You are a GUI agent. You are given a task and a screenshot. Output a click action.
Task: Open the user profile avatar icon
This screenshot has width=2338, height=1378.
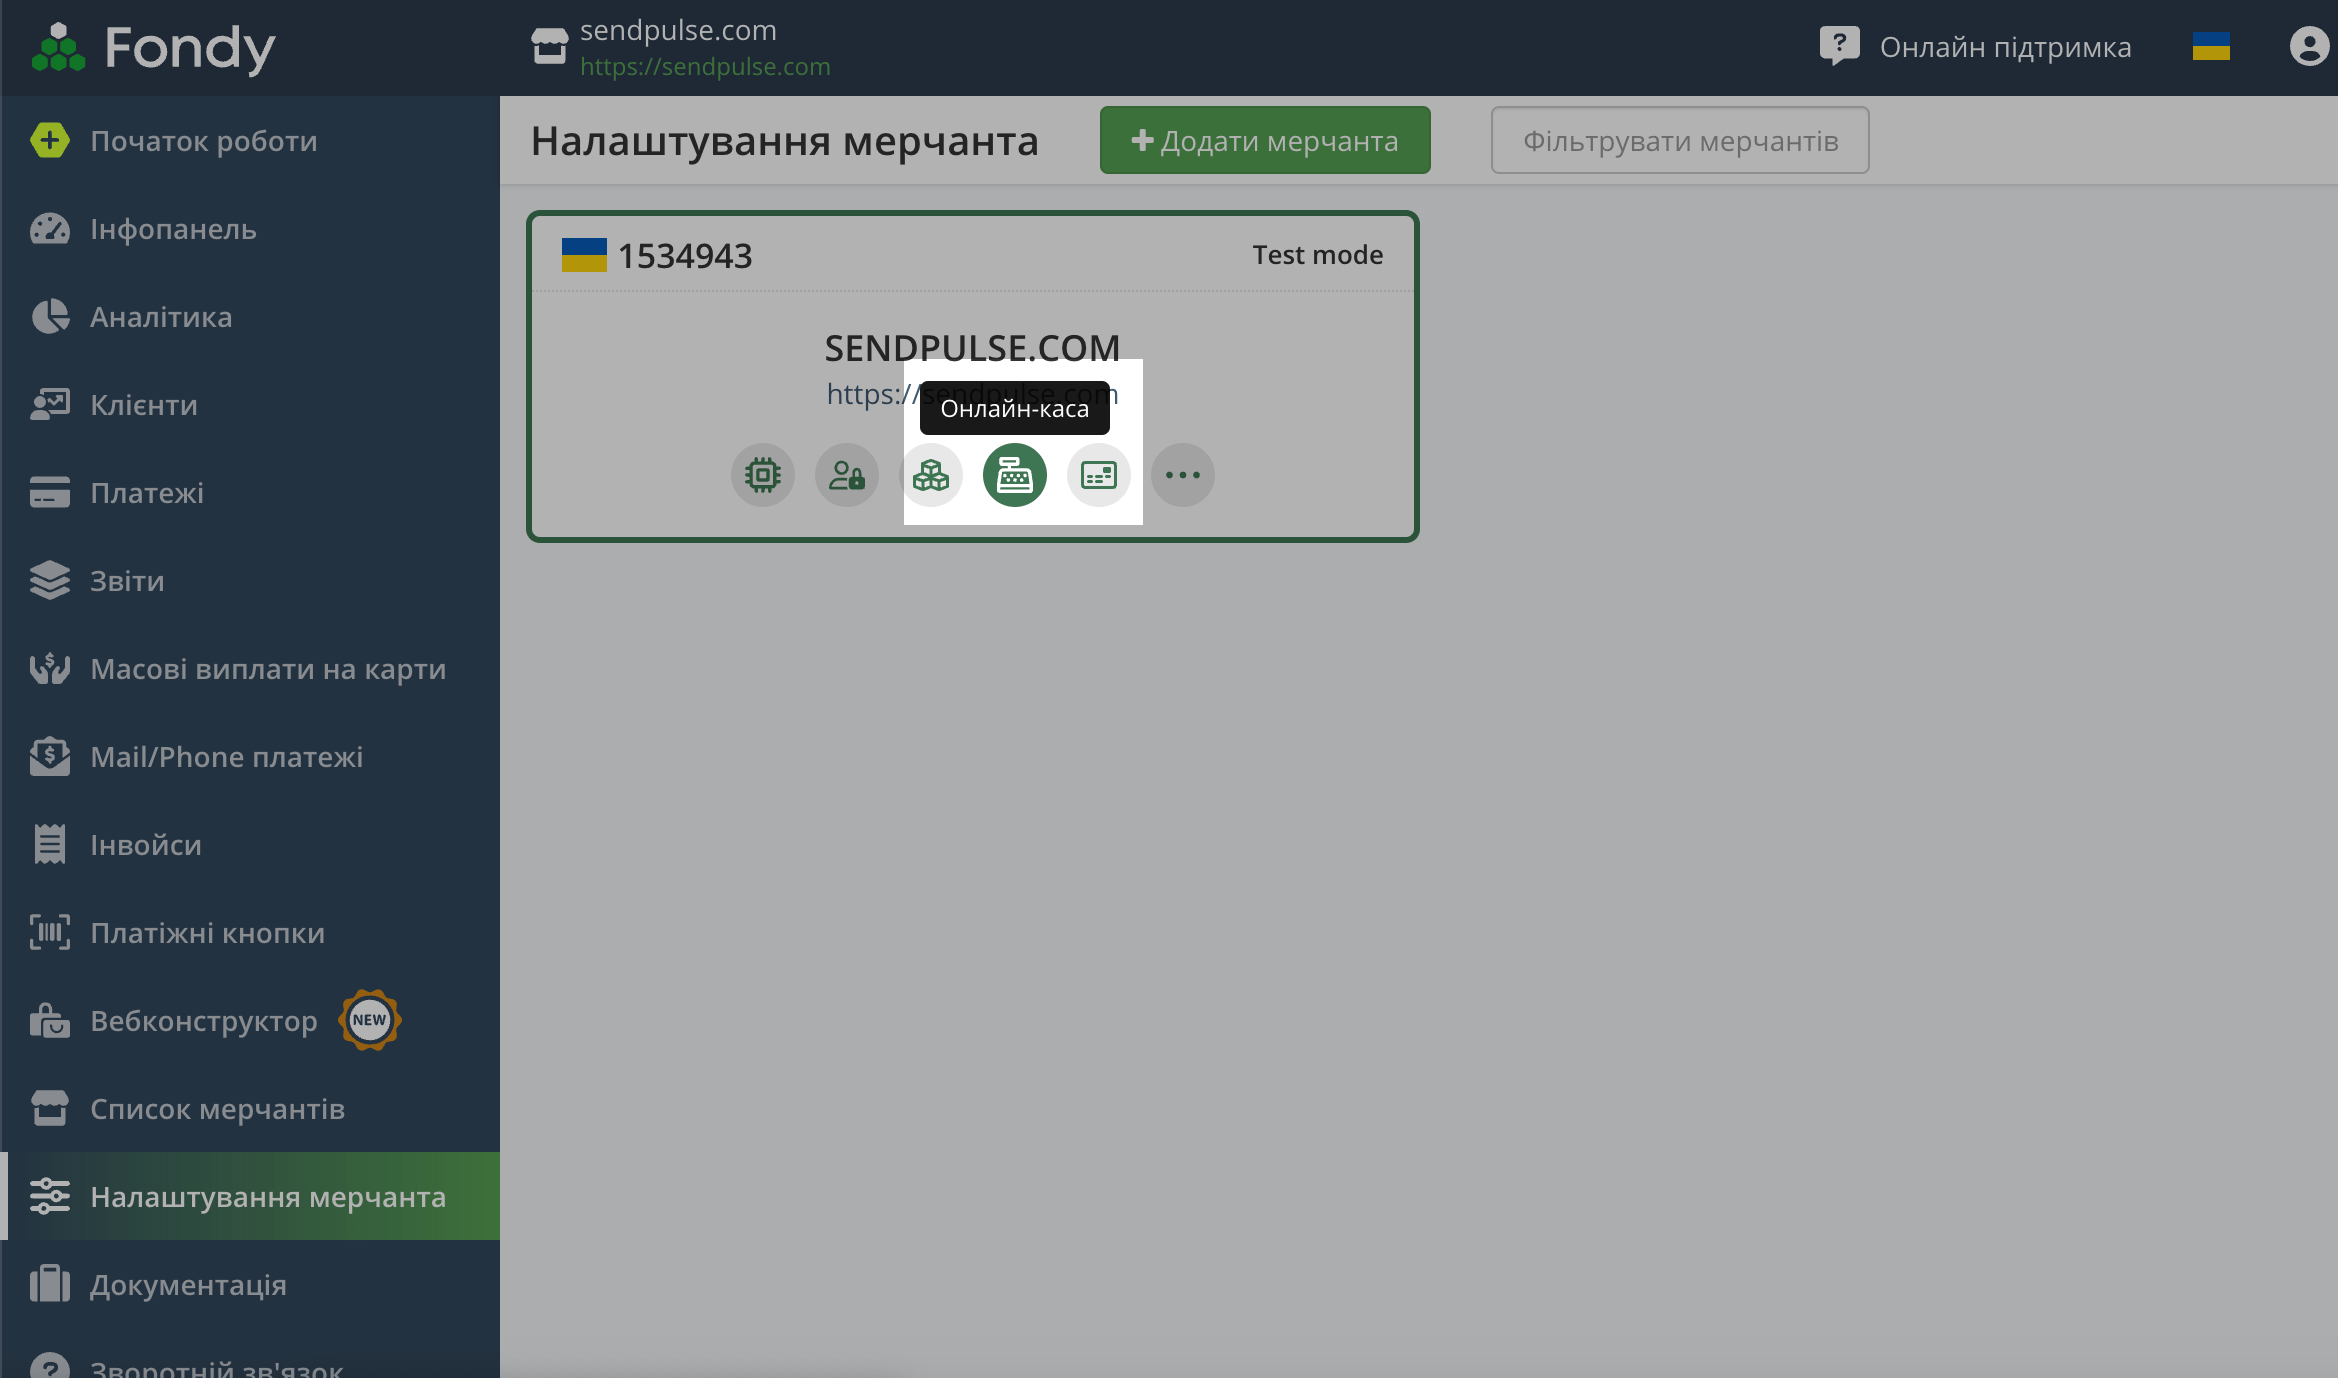tap(2308, 47)
